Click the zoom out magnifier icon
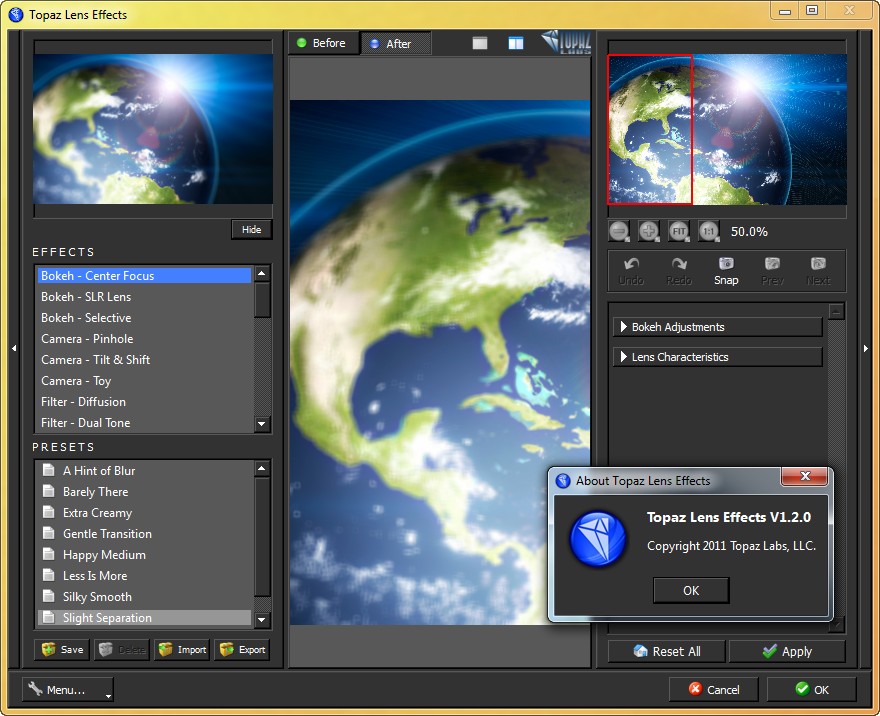The width and height of the screenshot is (880, 716). point(620,231)
